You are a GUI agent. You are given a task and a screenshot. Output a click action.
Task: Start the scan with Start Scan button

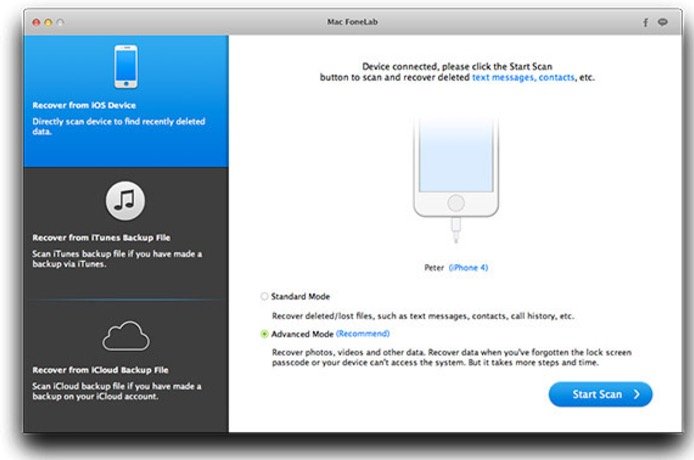[x=601, y=394]
